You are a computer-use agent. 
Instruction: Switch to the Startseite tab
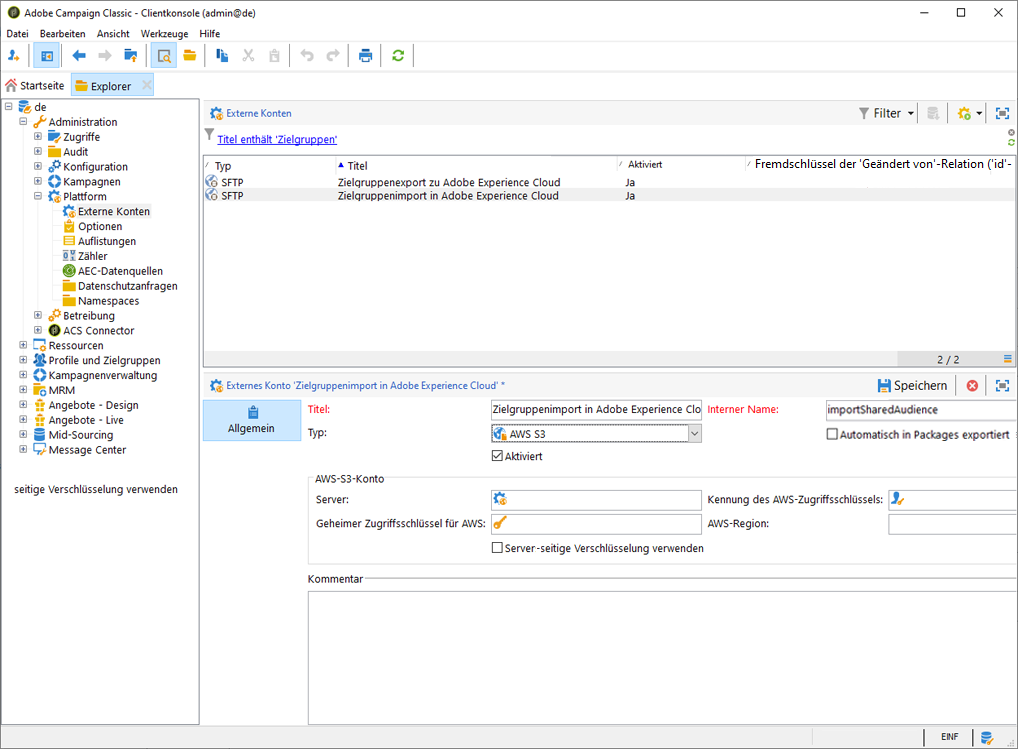pos(35,86)
